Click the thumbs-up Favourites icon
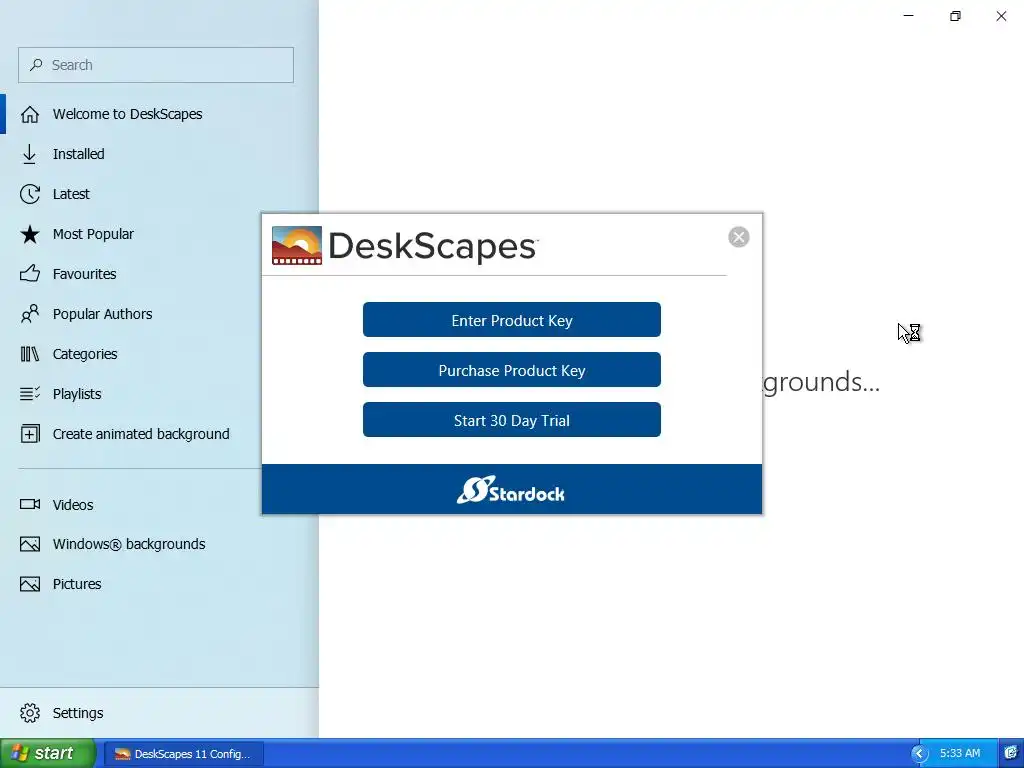This screenshot has width=1024, height=768. pyautogui.click(x=29, y=274)
